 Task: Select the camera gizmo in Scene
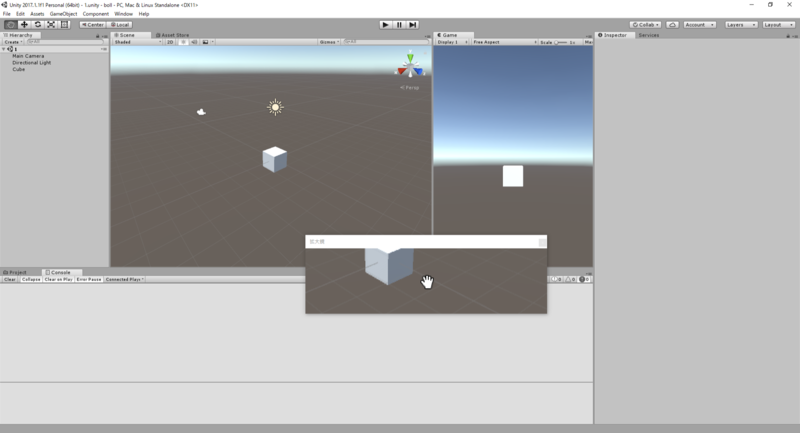pyautogui.click(x=201, y=112)
